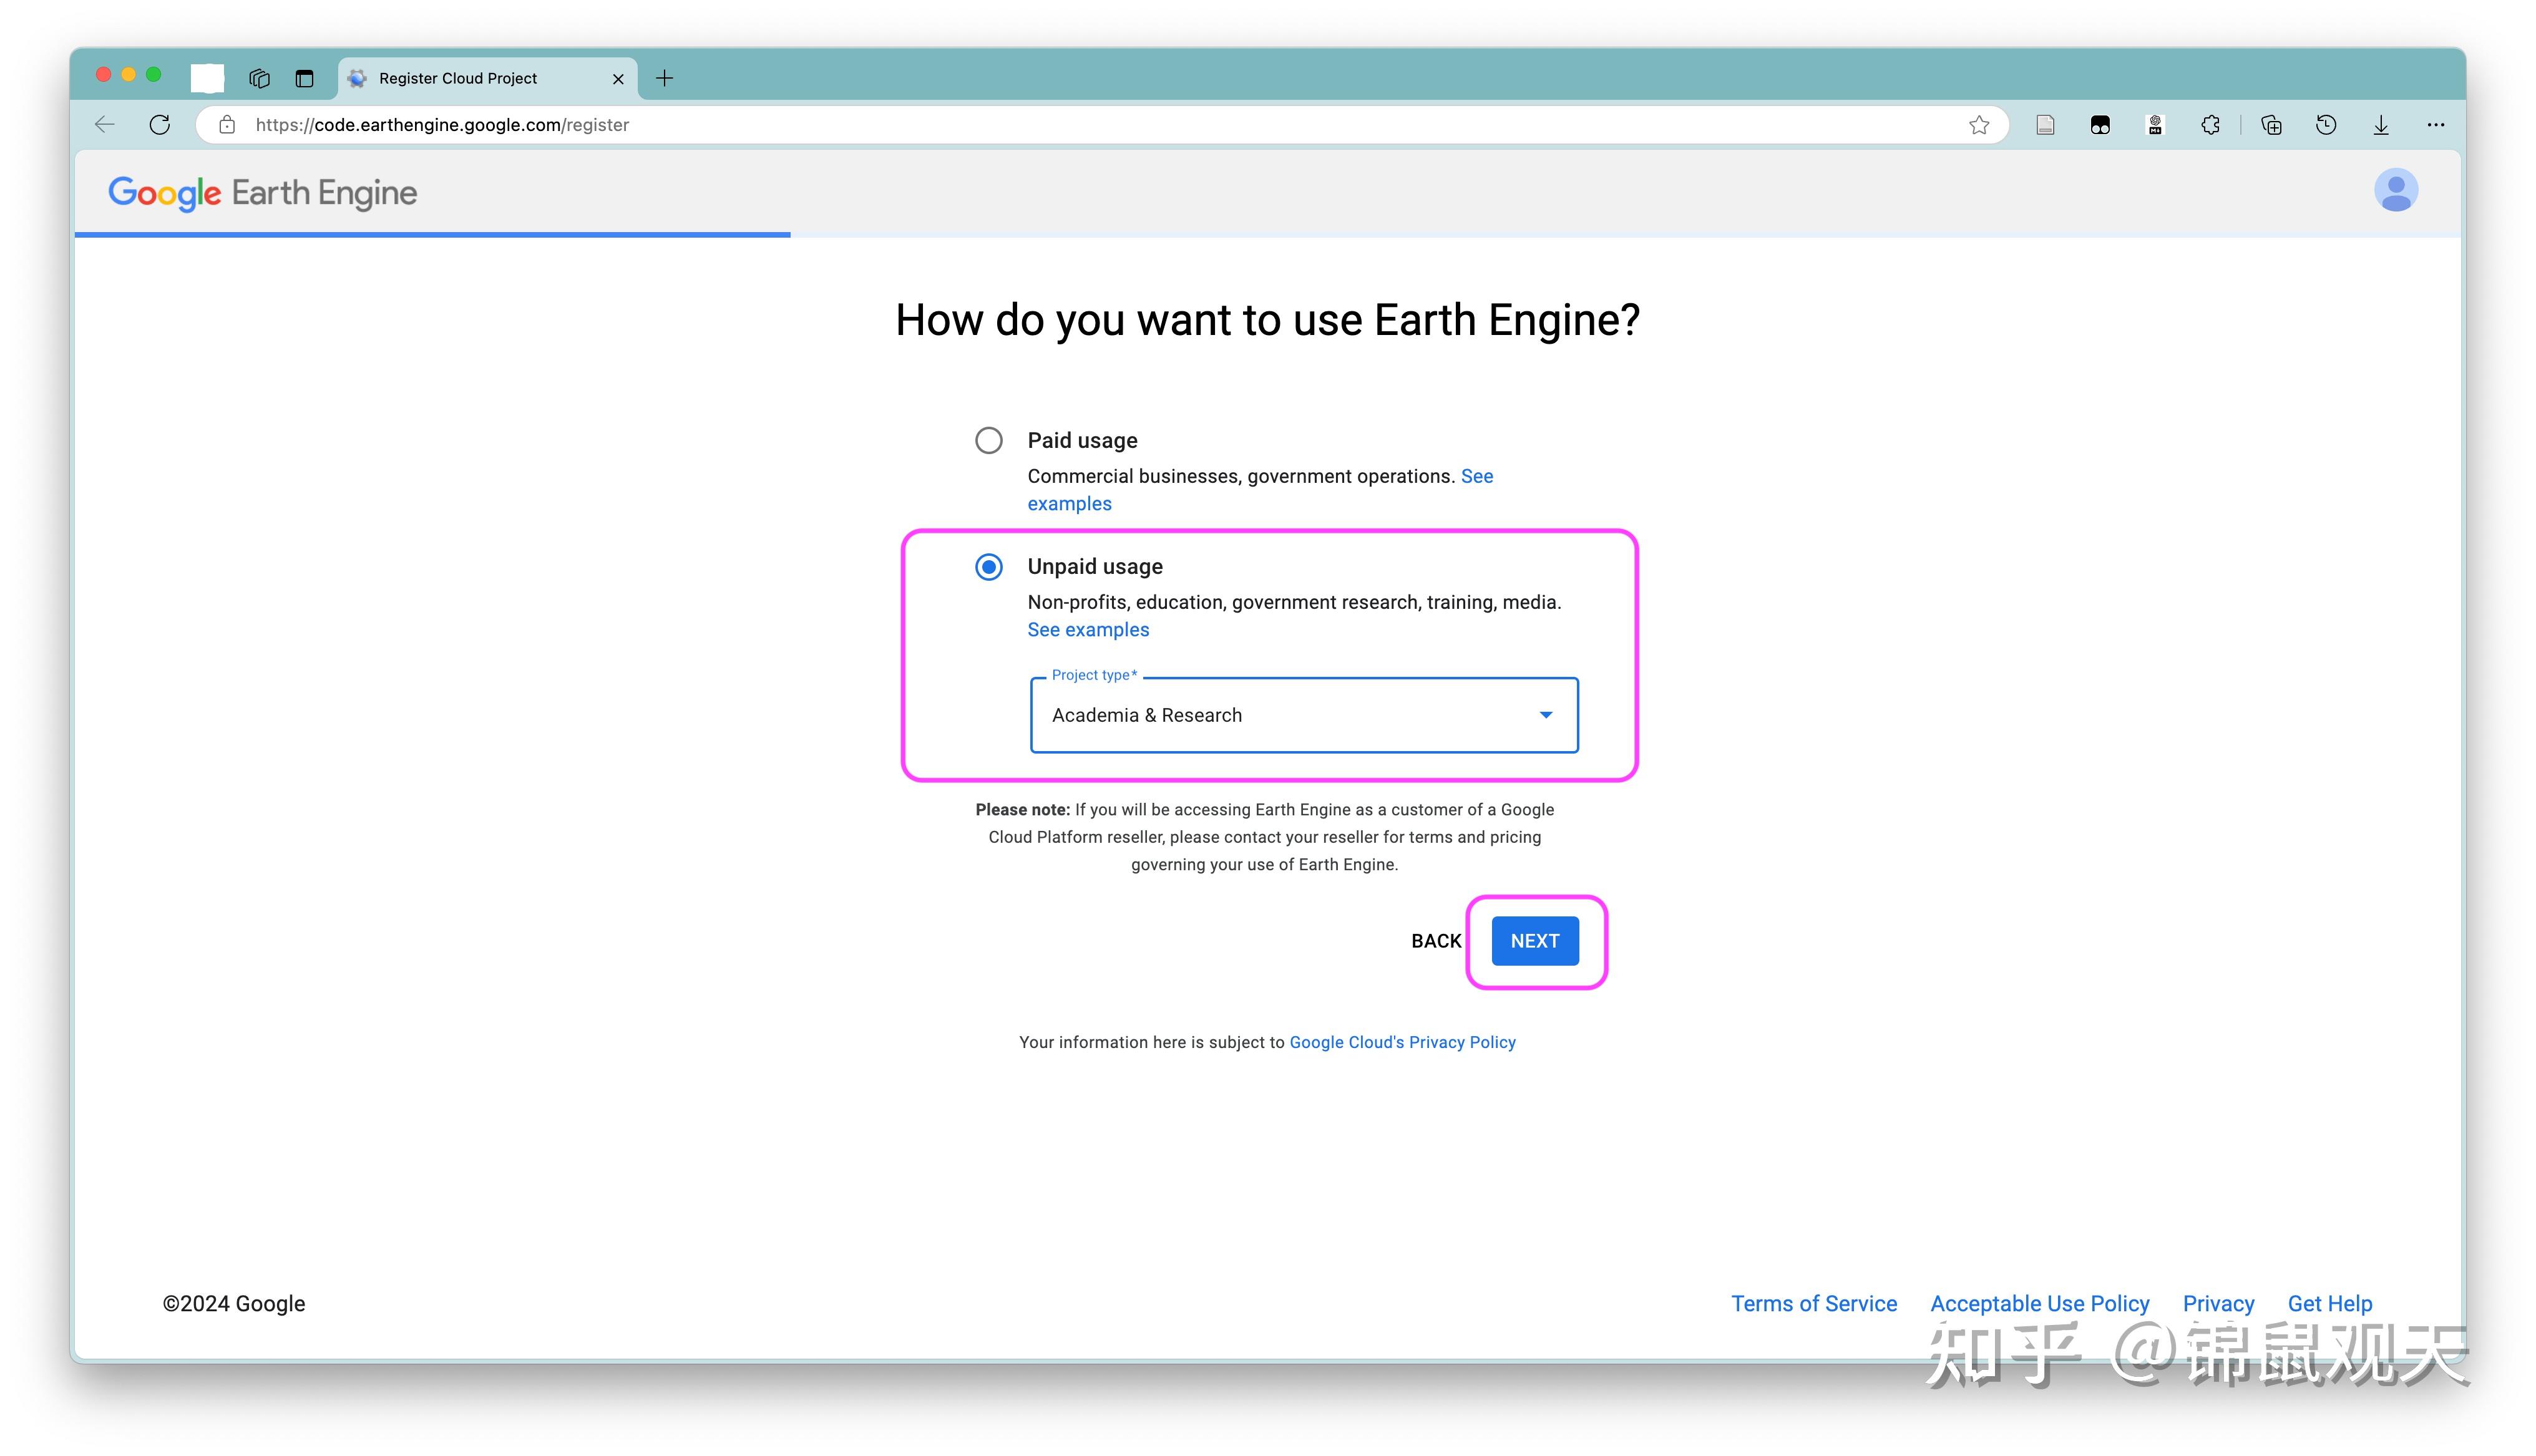
Task: Click the Google account avatar icon
Action: click(2395, 191)
